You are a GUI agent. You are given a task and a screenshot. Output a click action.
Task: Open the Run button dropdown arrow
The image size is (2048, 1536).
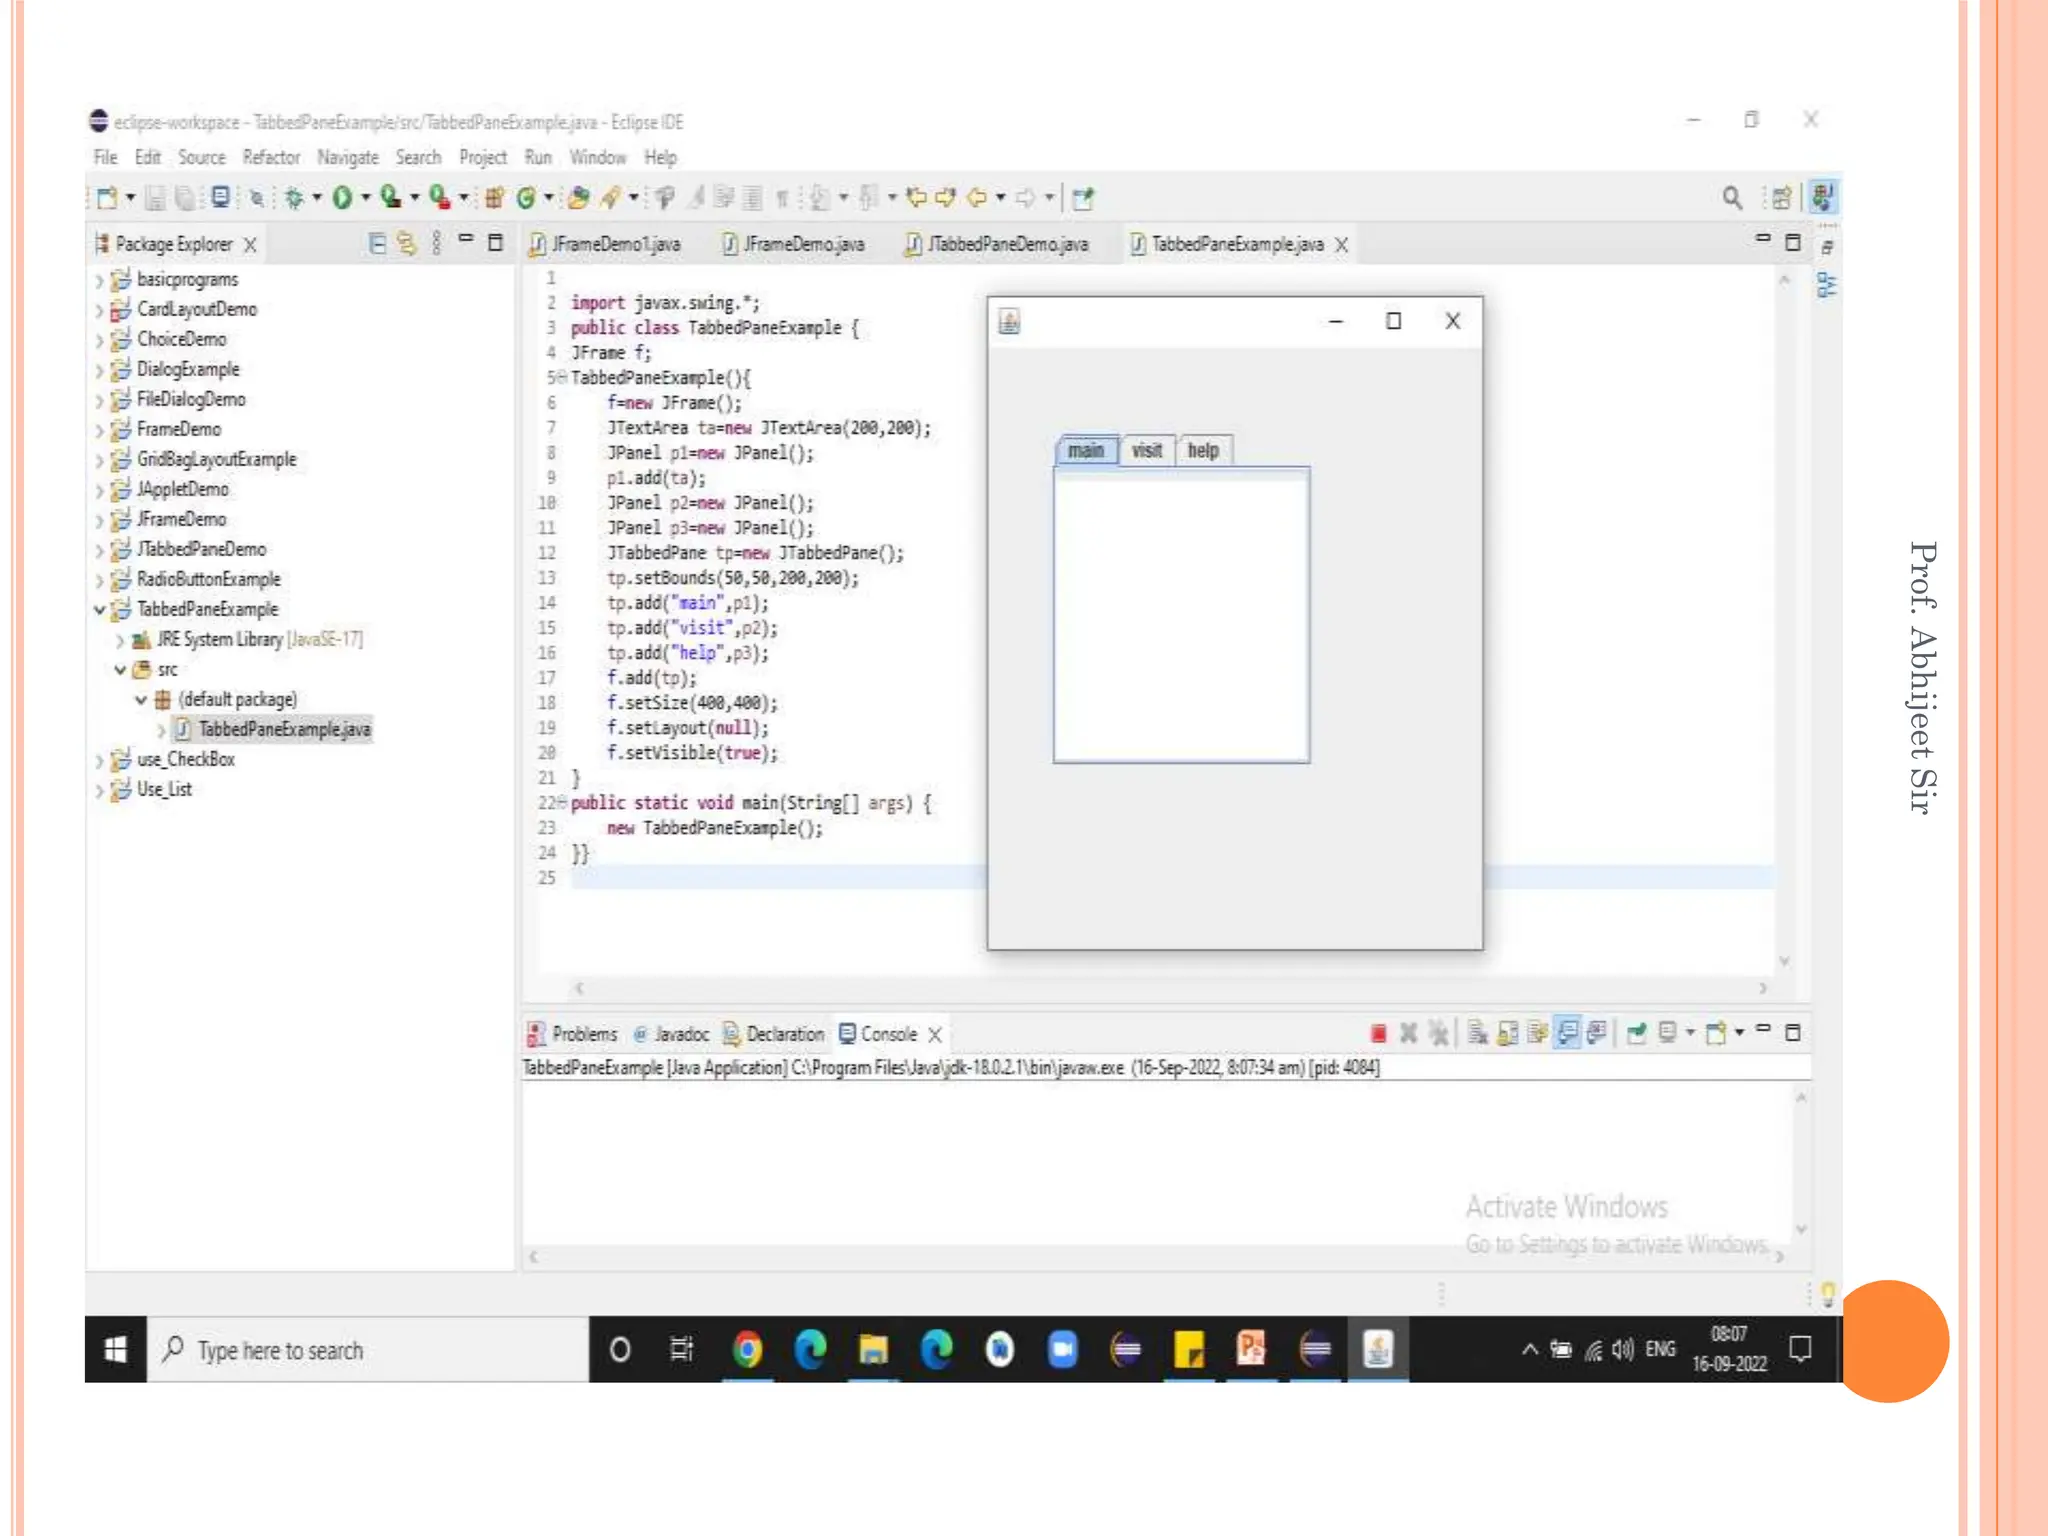(x=365, y=198)
